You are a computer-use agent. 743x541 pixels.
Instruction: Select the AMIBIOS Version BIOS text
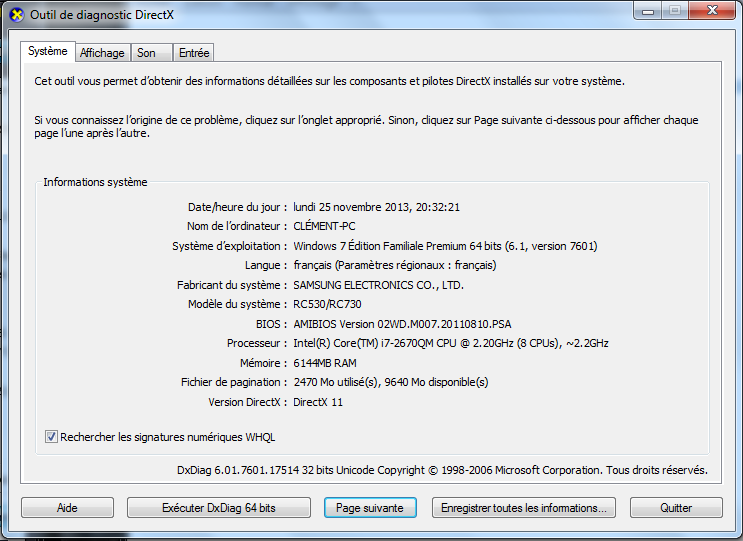402,324
